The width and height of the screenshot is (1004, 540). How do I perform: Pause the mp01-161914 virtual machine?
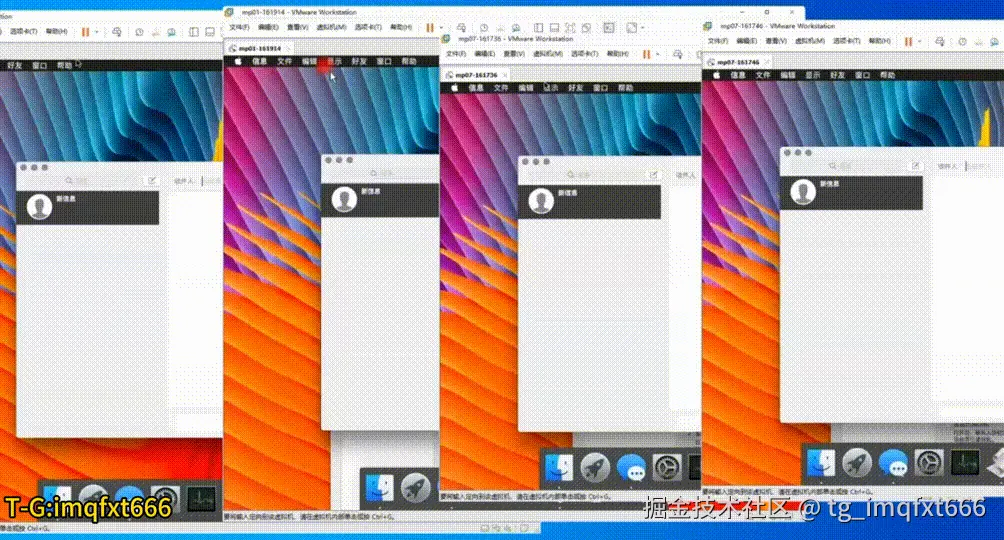[x=430, y=28]
